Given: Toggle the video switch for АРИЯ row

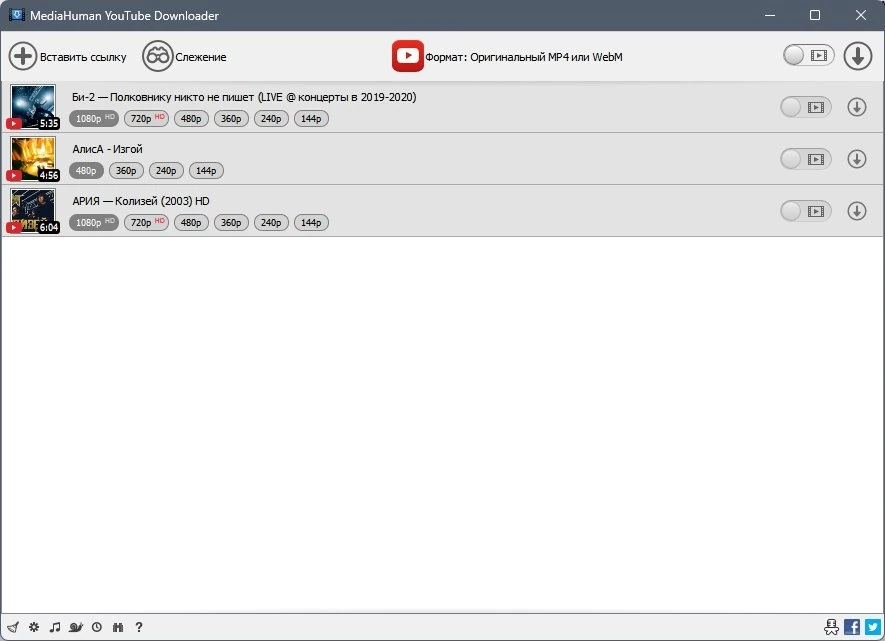Looking at the screenshot, I should pyautogui.click(x=805, y=211).
